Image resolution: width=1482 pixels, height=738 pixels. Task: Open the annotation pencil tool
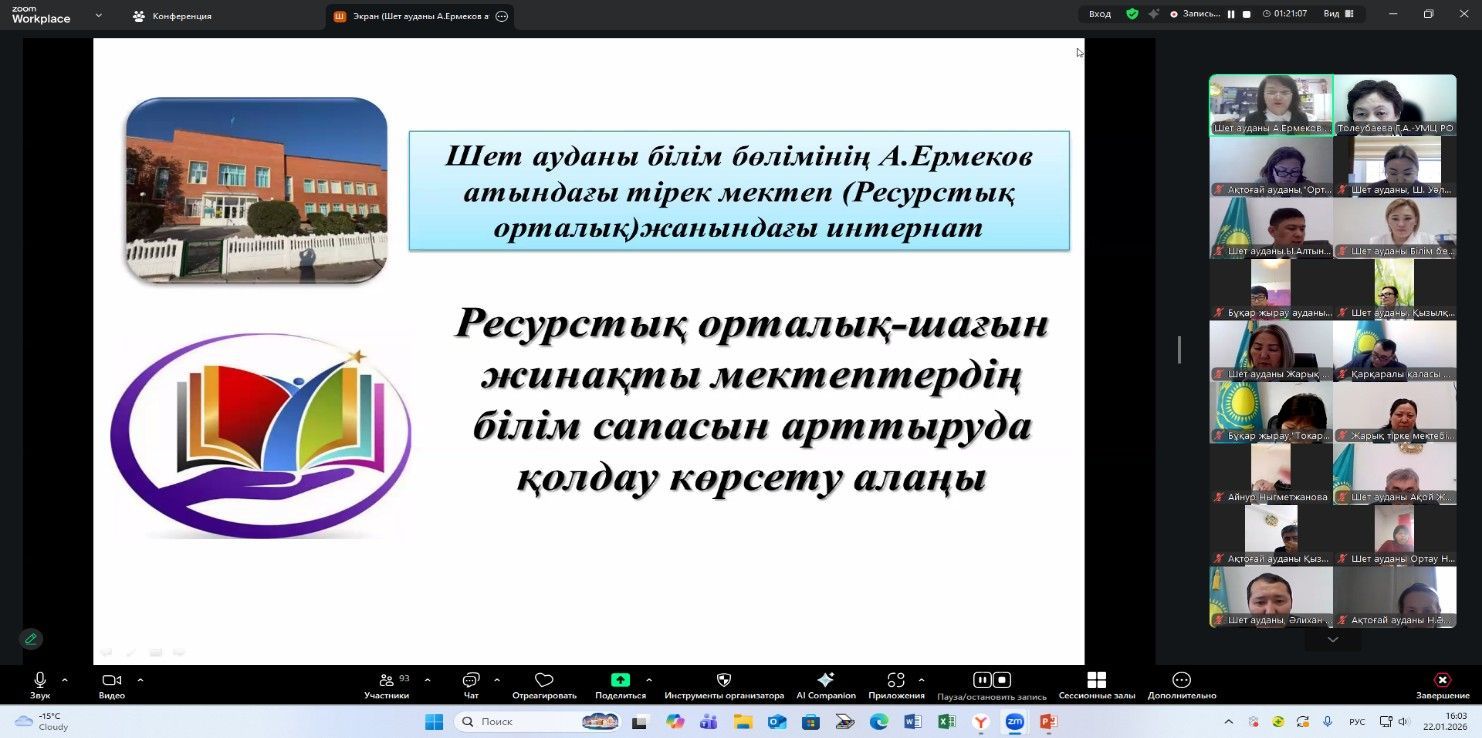click(31, 639)
